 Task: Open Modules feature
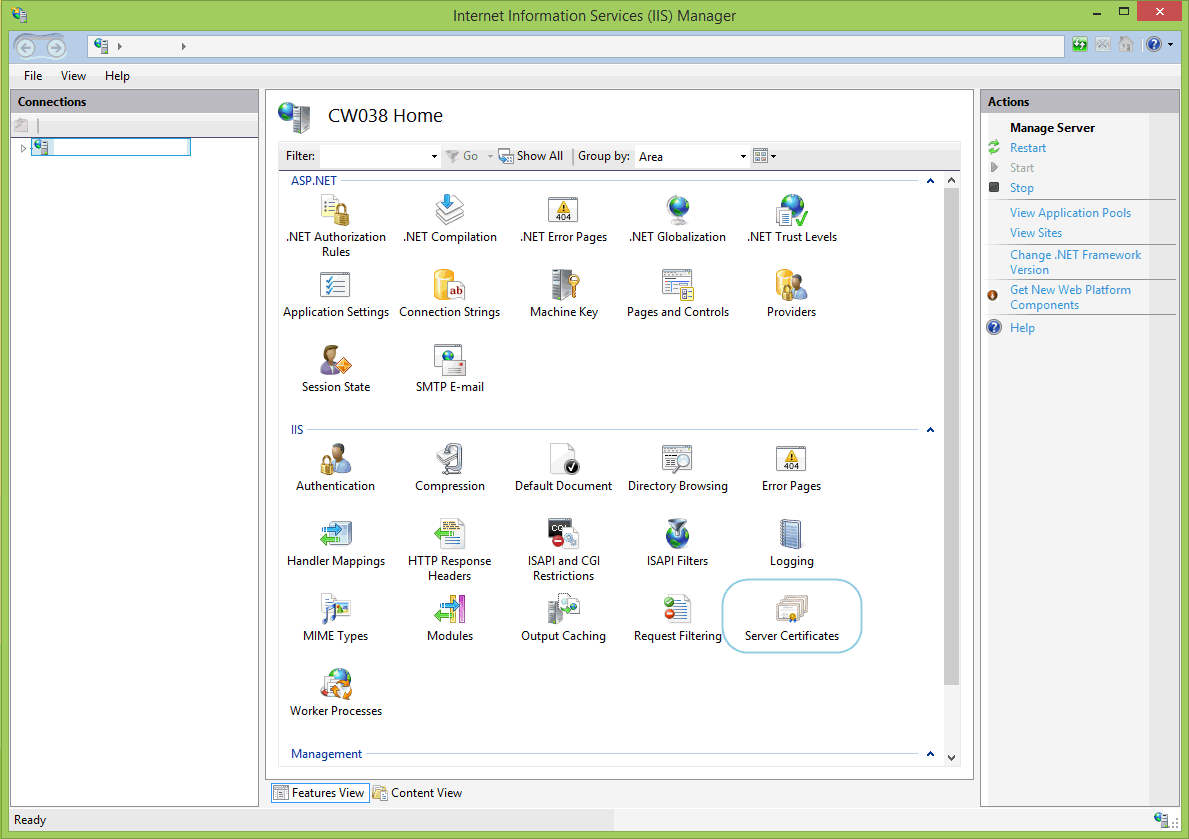pyautogui.click(x=450, y=618)
